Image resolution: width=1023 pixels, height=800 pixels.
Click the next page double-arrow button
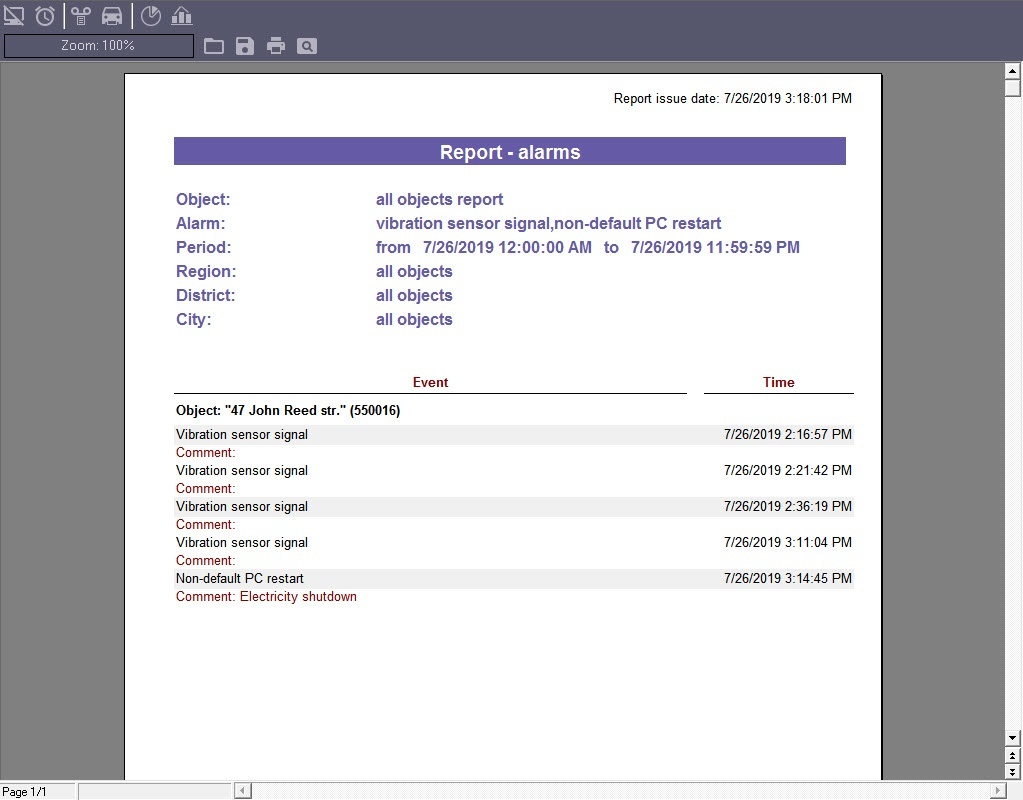1012,772
